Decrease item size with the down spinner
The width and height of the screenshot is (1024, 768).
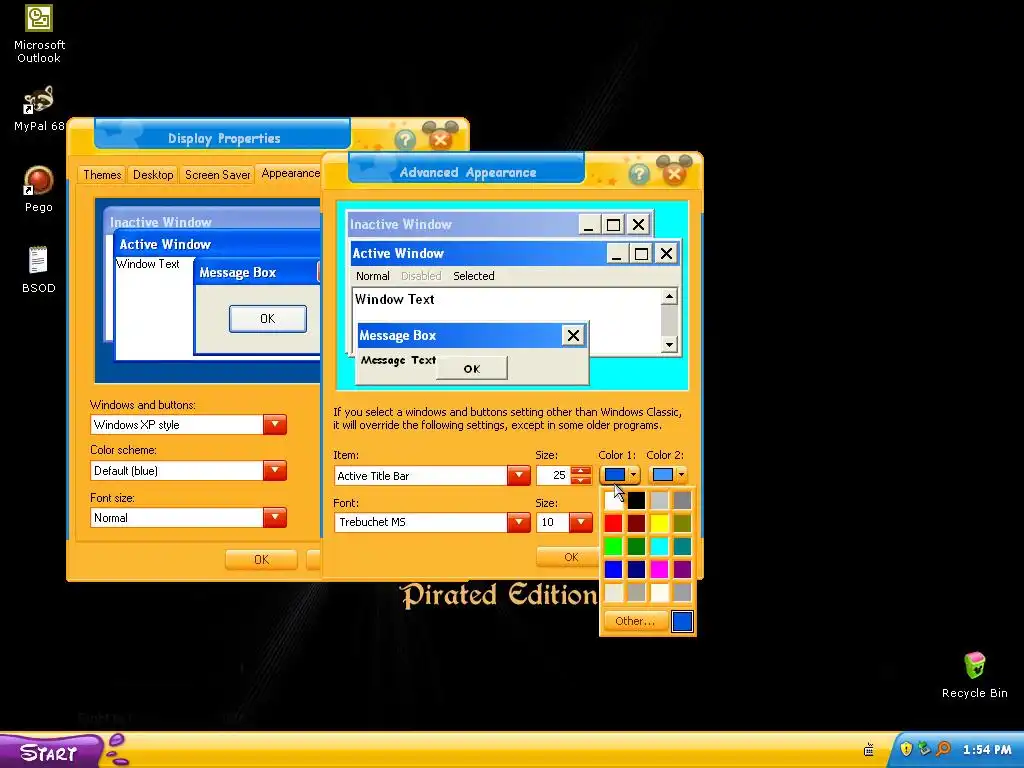pos(581,480)
